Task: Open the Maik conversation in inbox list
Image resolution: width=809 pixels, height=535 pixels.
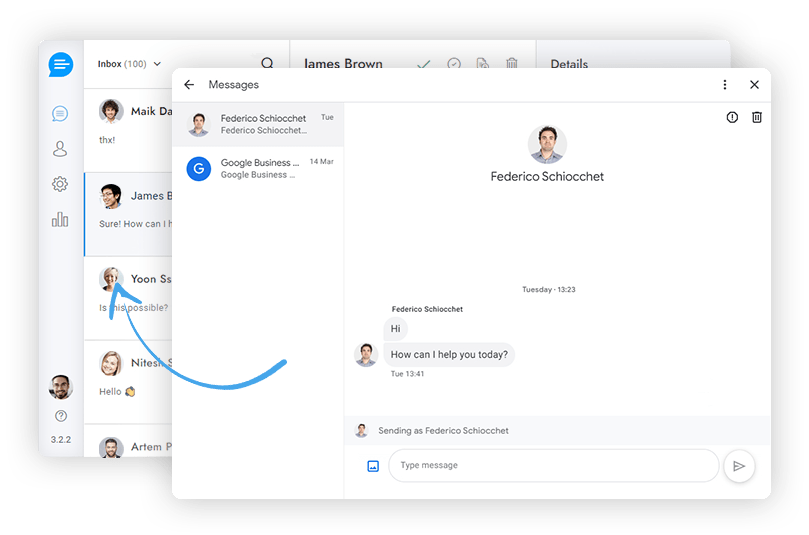Action: [x=128, y=130]
